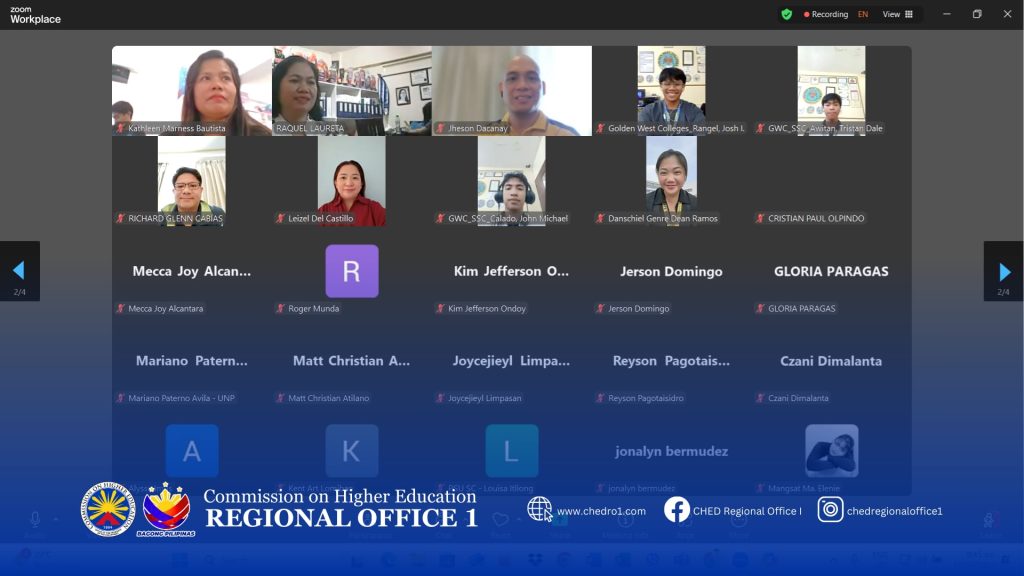Click muted mic icon beside Danschiel Genre Dean Ramos
The height and width of the screenshot is (576, 1024).
click(600, 219)
